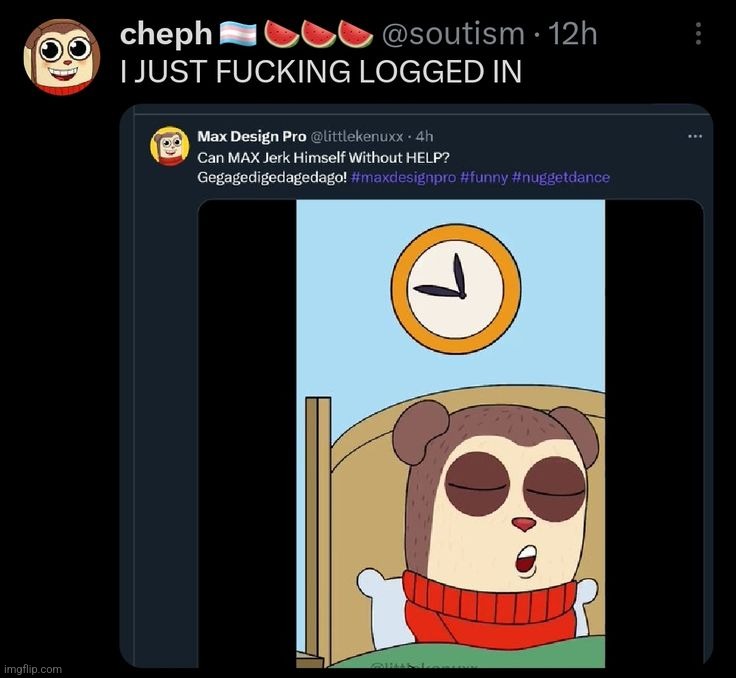736x678 pixels.
Task: Open the Max Design Pro profile name
Action: 251,136
